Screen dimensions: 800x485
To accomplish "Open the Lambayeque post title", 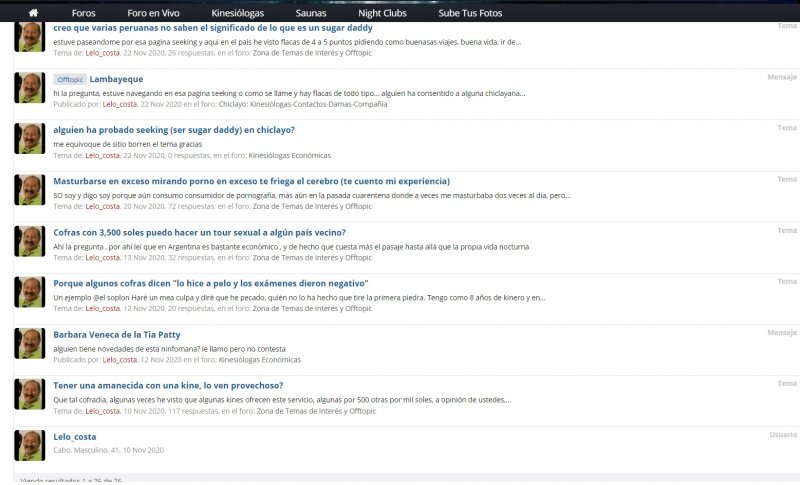I will (x=116, y=79).
